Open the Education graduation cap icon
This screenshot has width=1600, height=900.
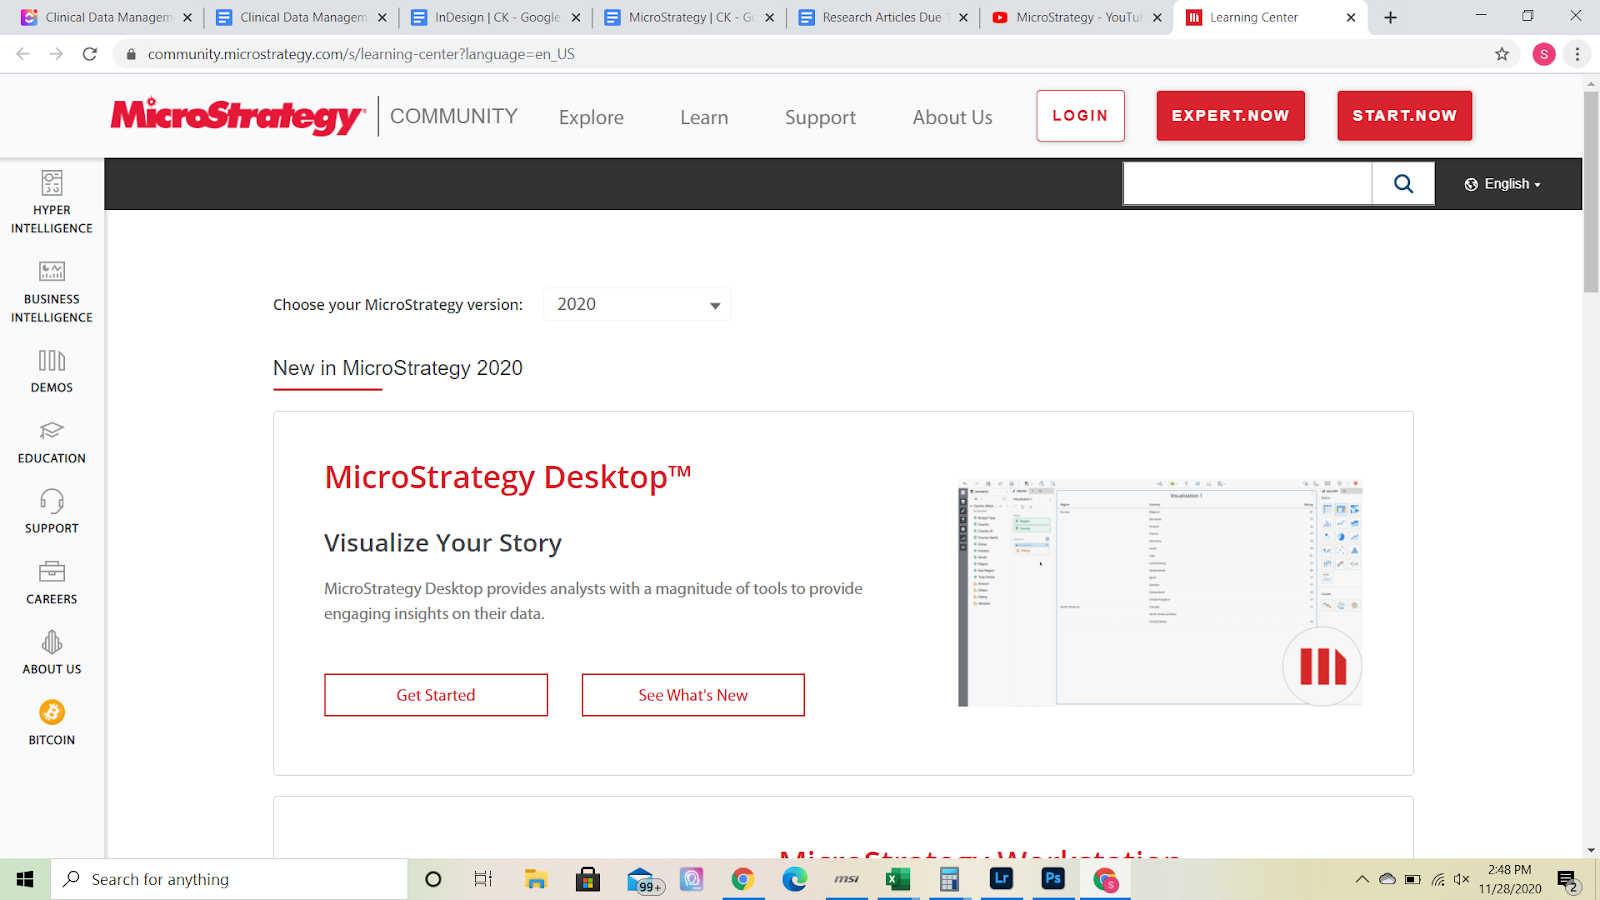[x=52, y=430]
